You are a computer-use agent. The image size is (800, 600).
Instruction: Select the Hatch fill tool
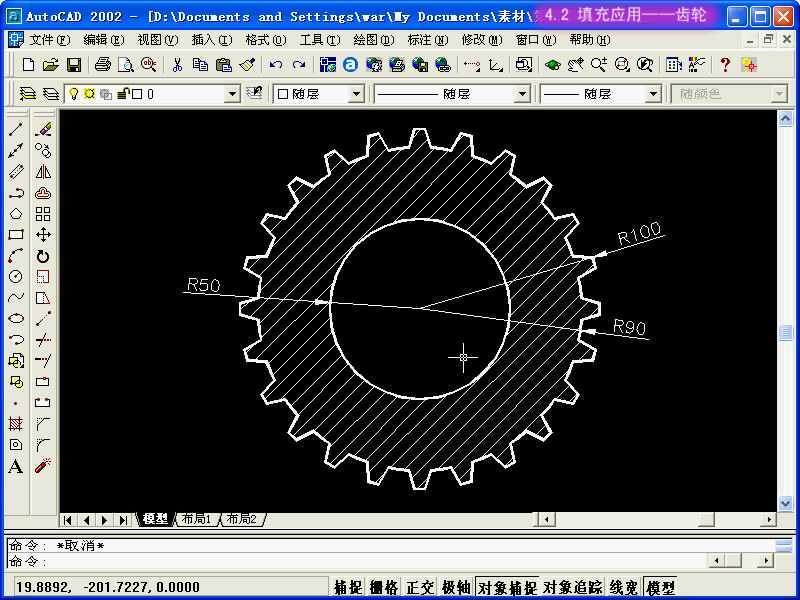pos(16,423)
